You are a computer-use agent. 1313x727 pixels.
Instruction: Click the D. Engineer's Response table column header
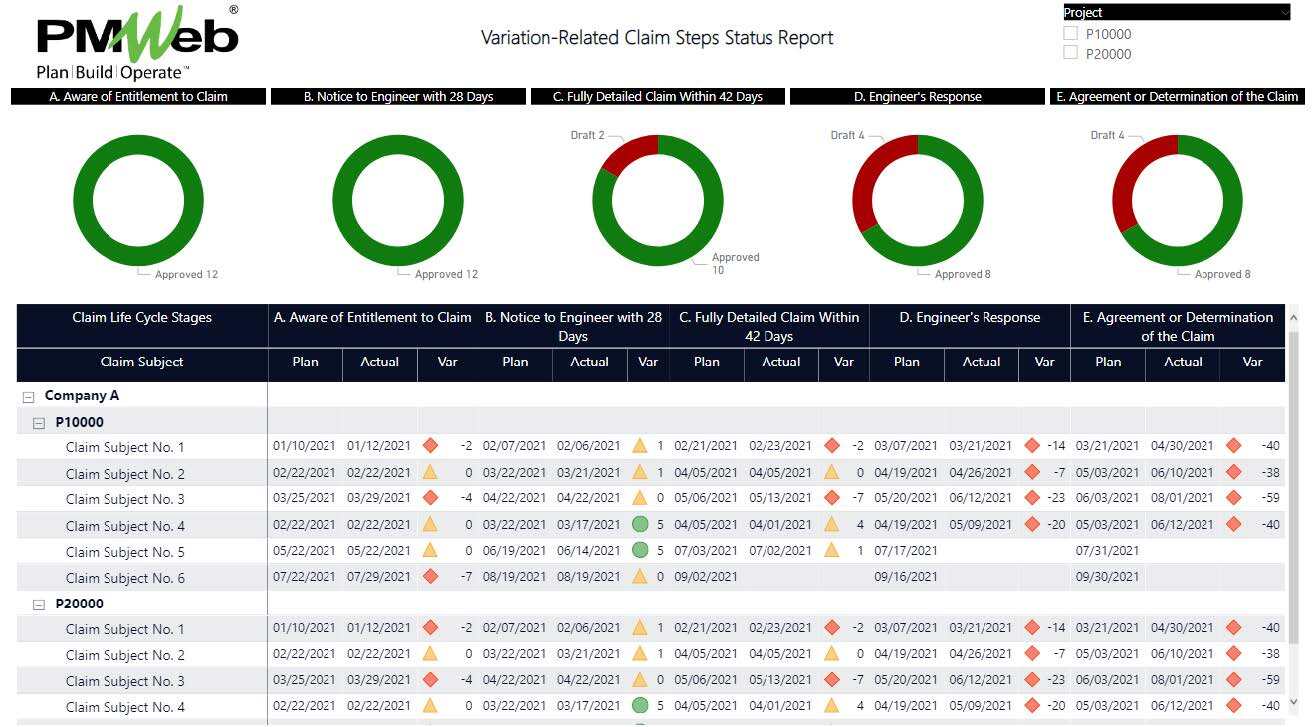pyautogui.click(x=968, y=318)
